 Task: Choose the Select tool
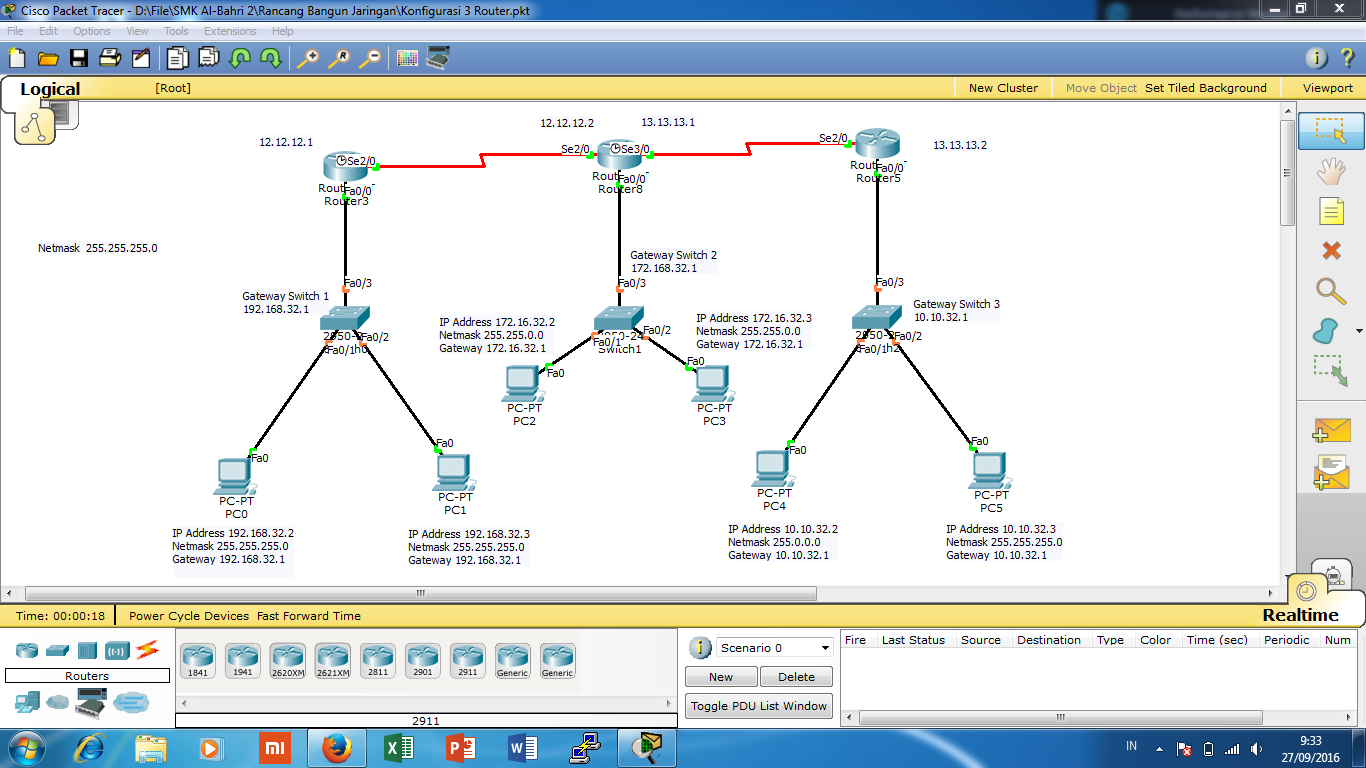click(x=1331, y=131)
